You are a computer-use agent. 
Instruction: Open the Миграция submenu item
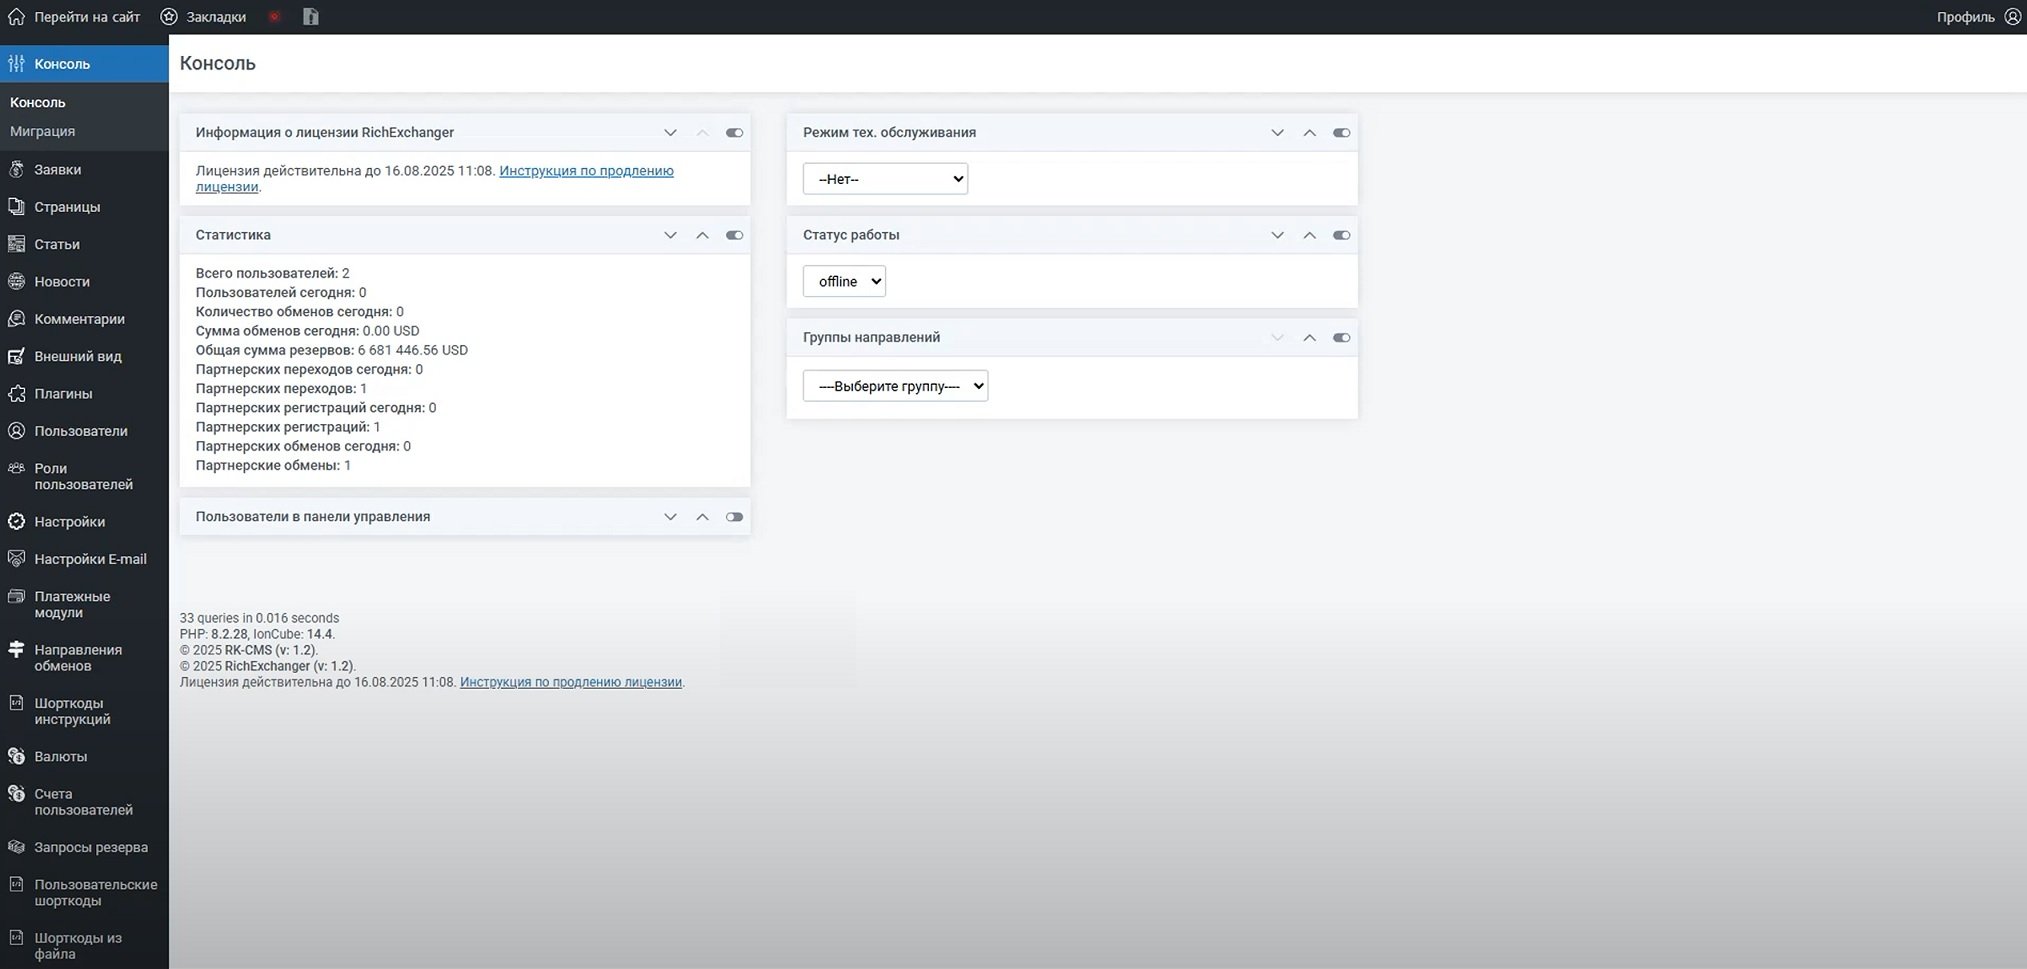42,131
